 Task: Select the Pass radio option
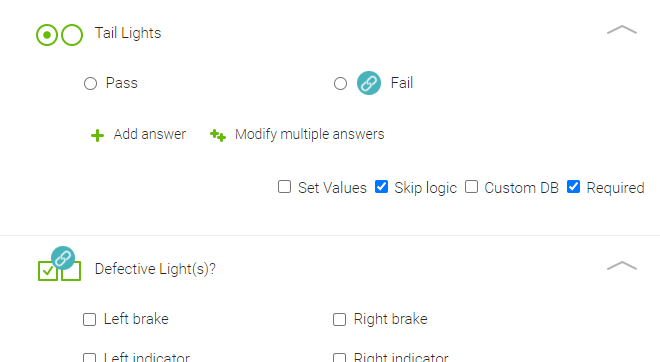coord(90,83)
